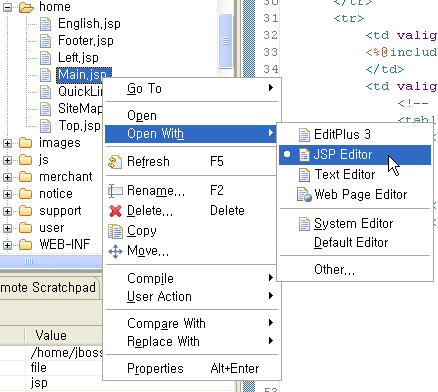Viewport: 438px width, 392px height.
Task: Click the EditPlus 3 document icon
Action: click(x=304, y=135)
